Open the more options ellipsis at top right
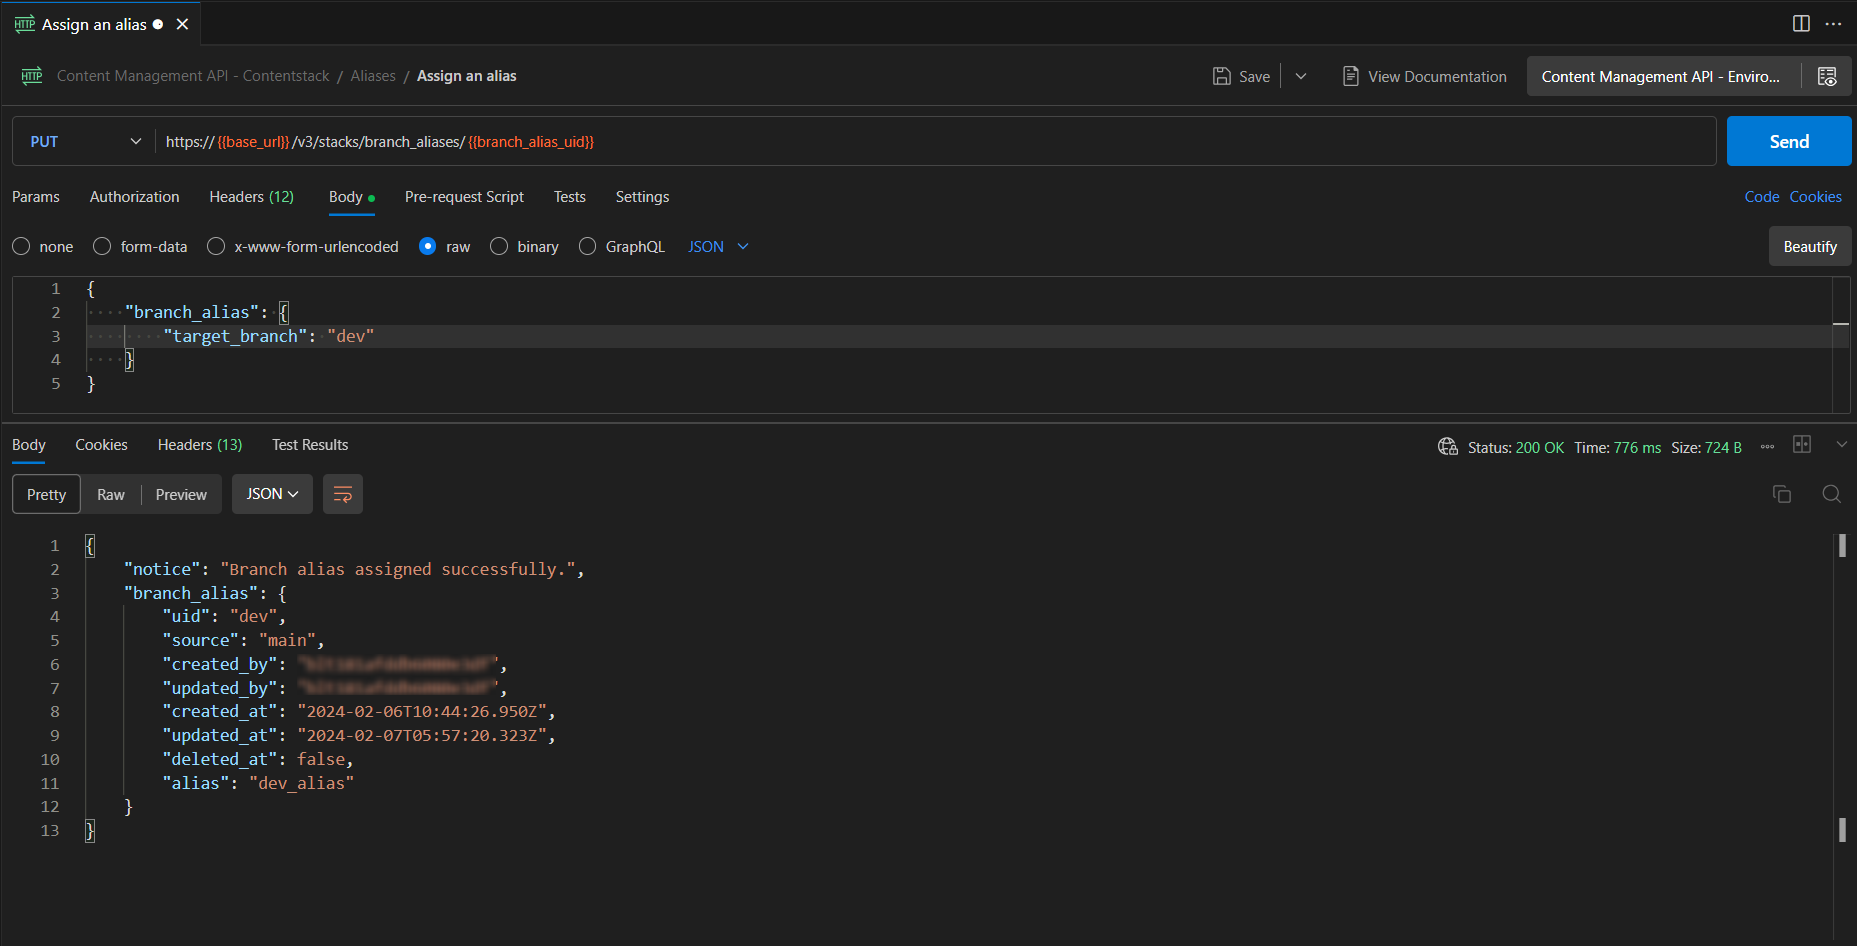The image size is (1857, 946). click(1833, 24)
